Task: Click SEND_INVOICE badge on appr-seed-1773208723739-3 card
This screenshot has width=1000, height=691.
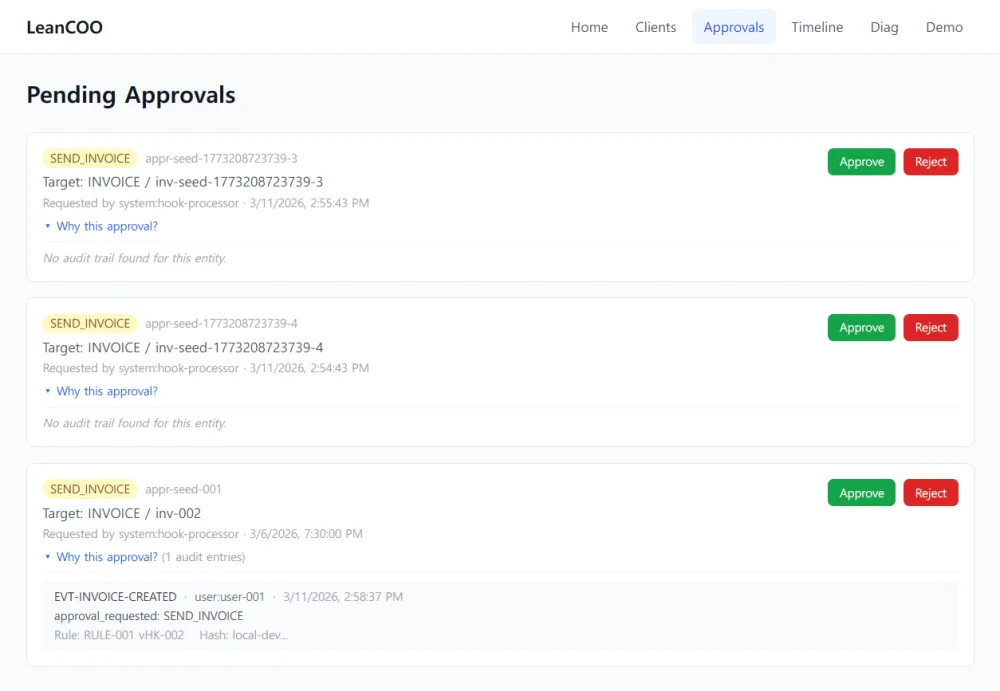Action: (90, 158)
